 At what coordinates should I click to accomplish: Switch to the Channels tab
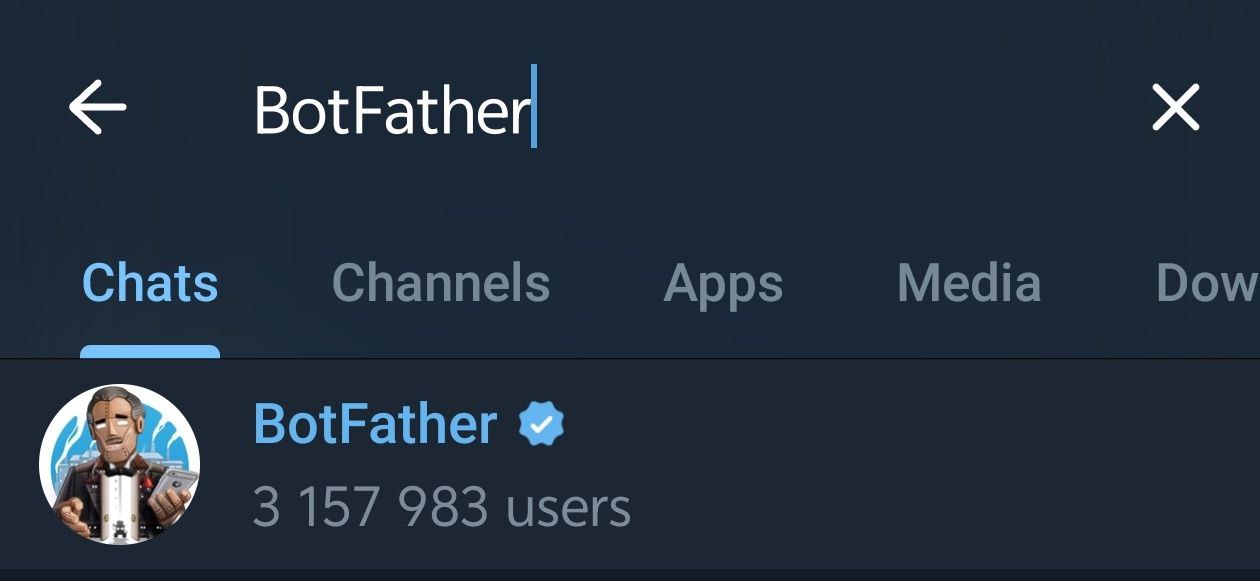tap(440, 283)
